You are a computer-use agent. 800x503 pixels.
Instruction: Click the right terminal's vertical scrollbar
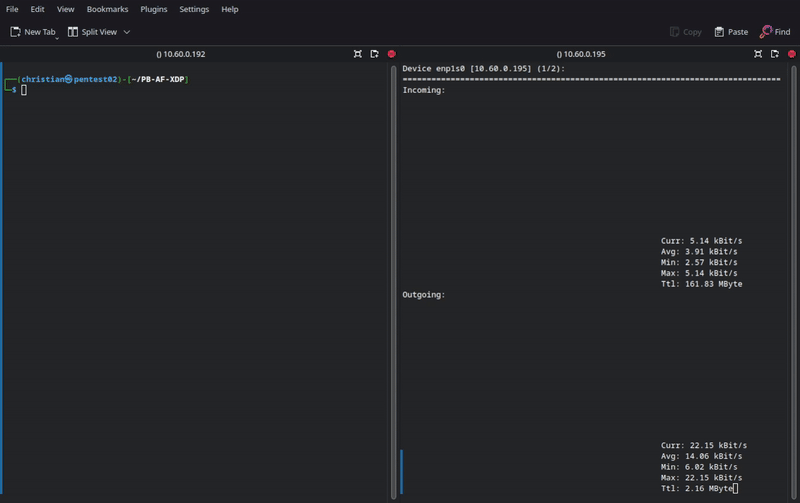tap(794, 282)
